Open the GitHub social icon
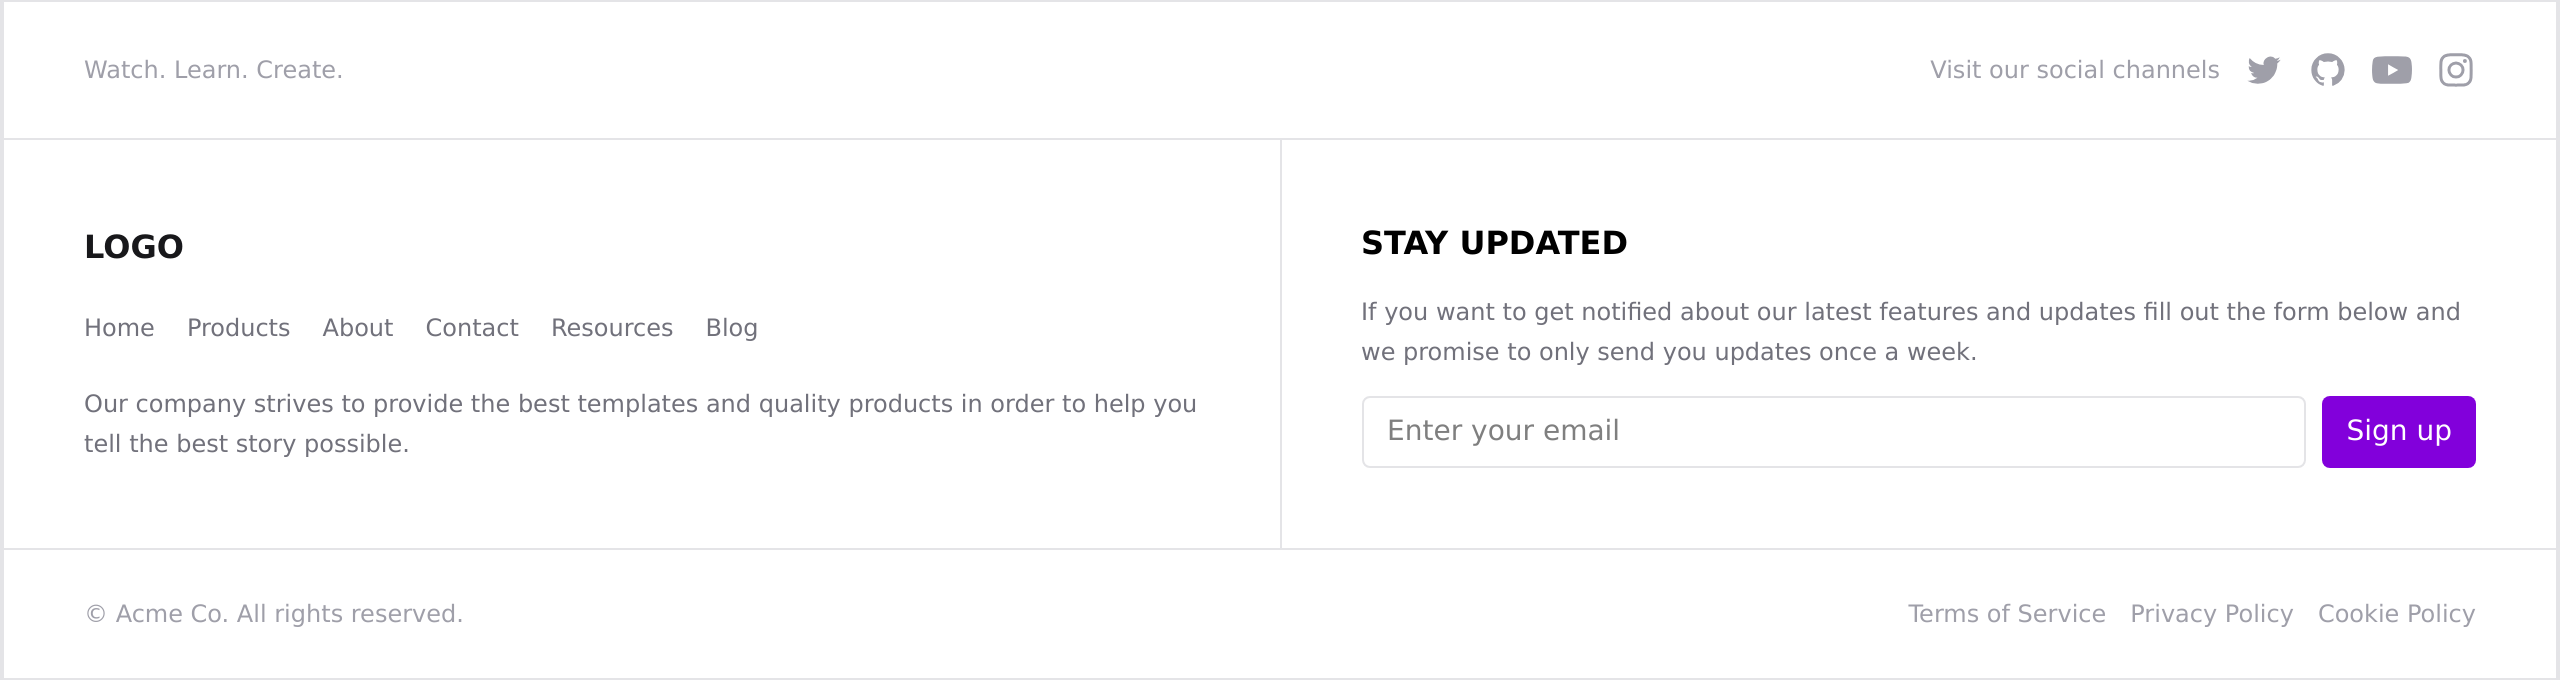Image resolution: width=2560 pixels, height=680 pixels. 2328,70
